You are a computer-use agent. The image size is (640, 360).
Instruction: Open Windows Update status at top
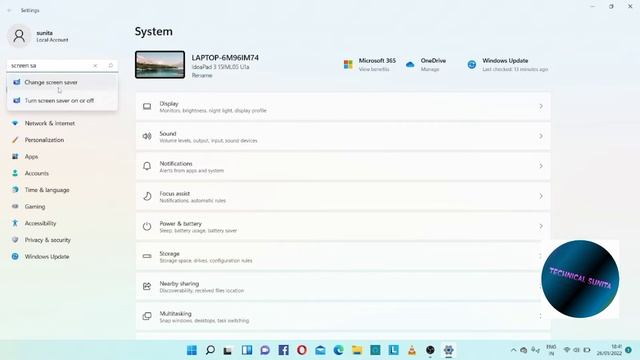point(507,64)
